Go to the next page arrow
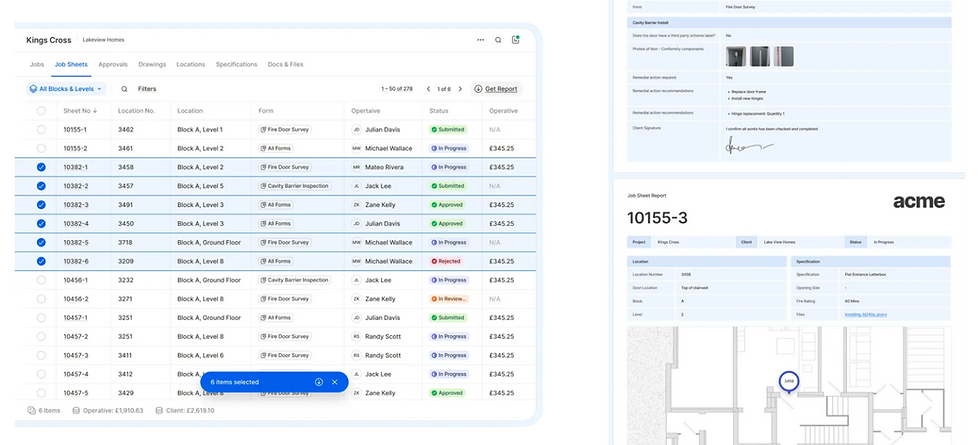The image size is (980, 445). click(461, 89)
